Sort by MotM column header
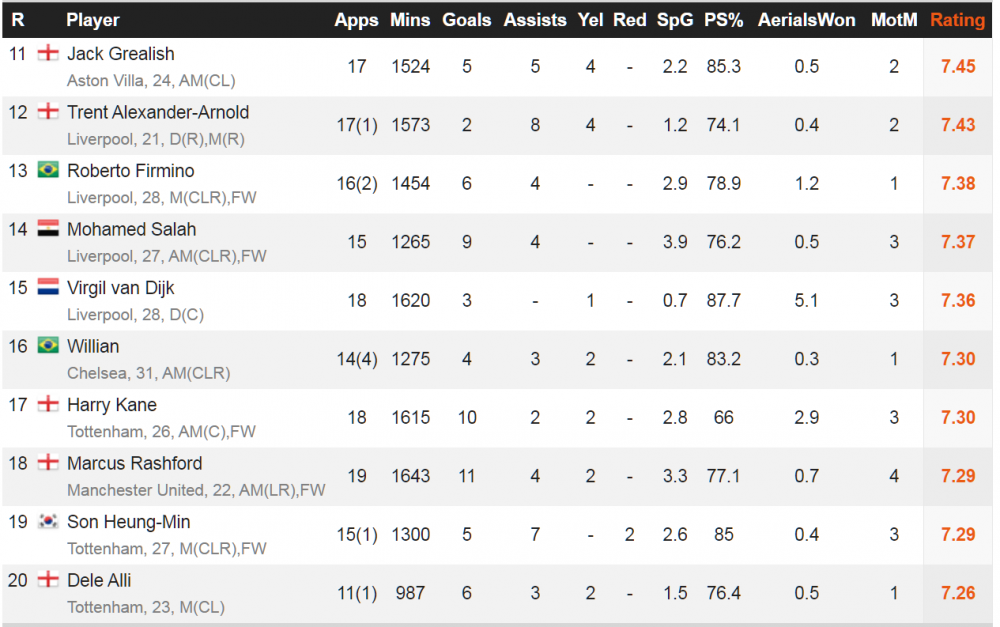This screenshot has width=1000, height=627. [894, 20]
